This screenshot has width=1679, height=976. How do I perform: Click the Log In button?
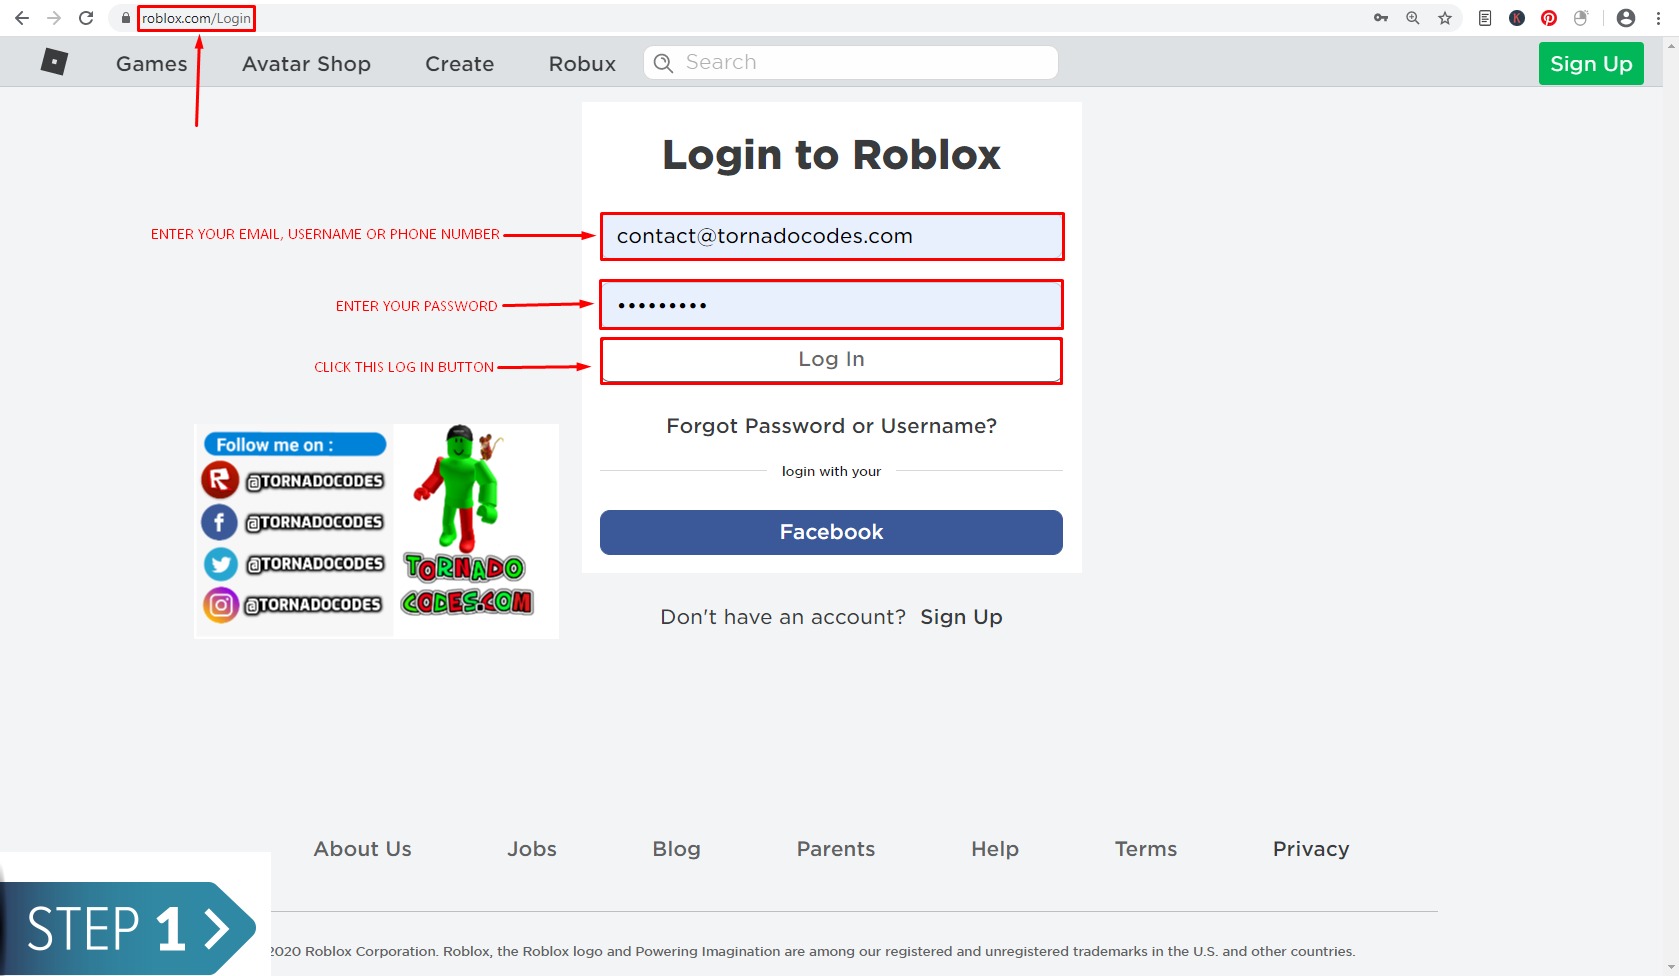tap(831, 360)
